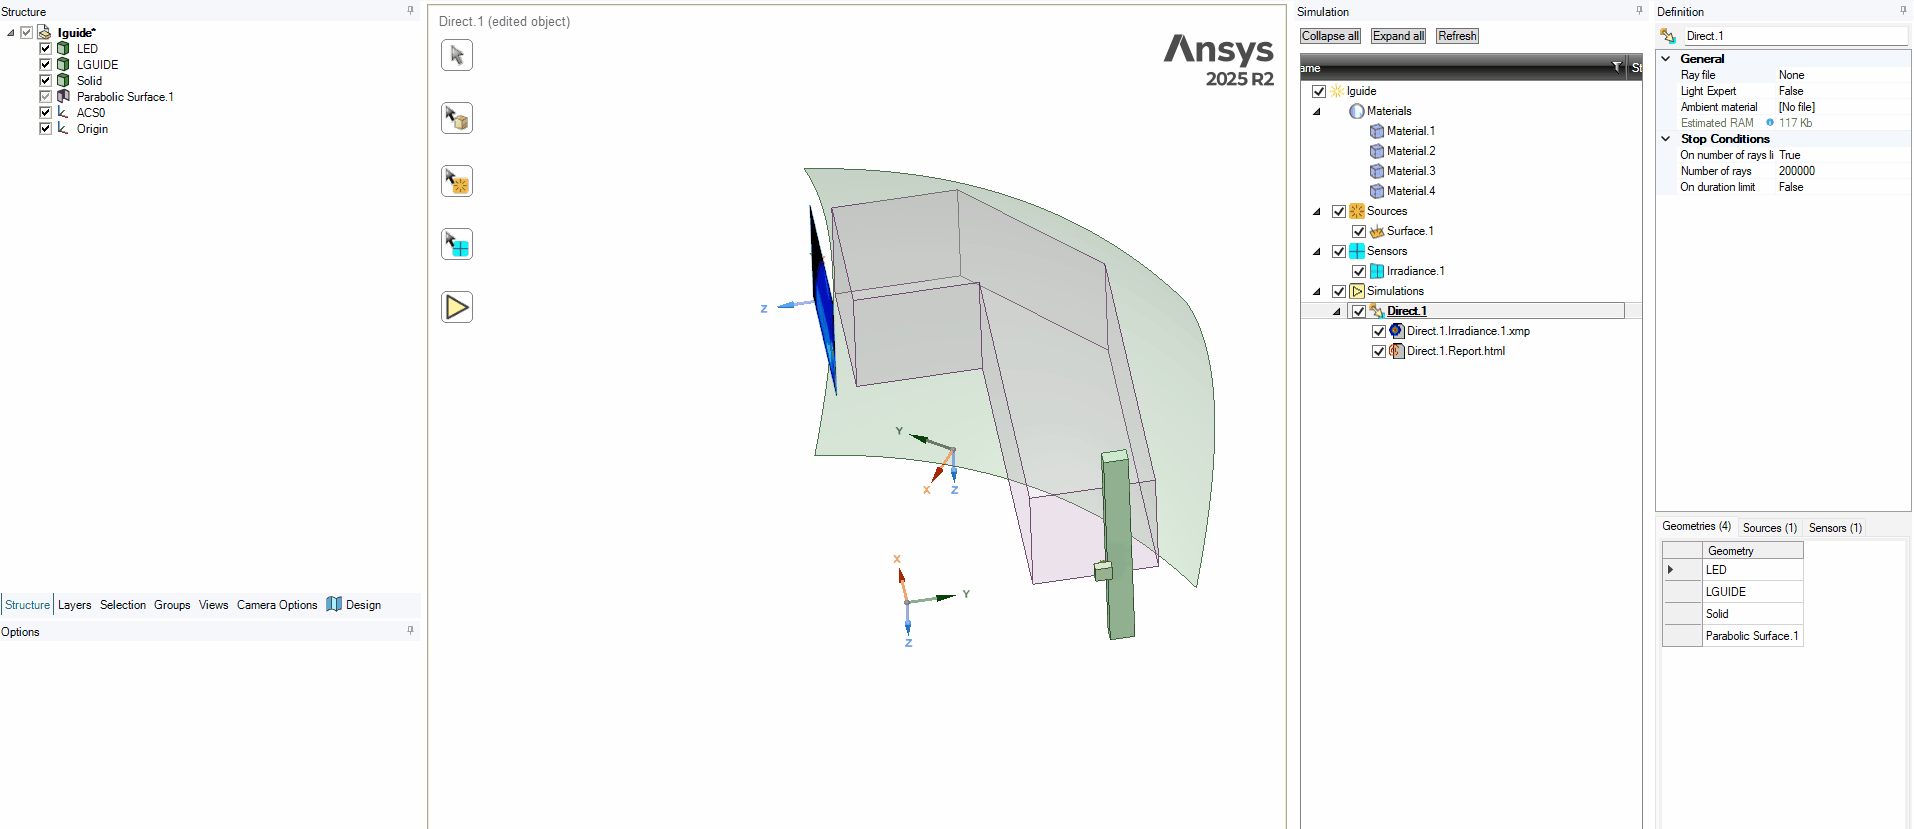Click the ACS0 axis system icon
Image resolution: width=1914 pixels, height=829 pixels.
point(63,112)
